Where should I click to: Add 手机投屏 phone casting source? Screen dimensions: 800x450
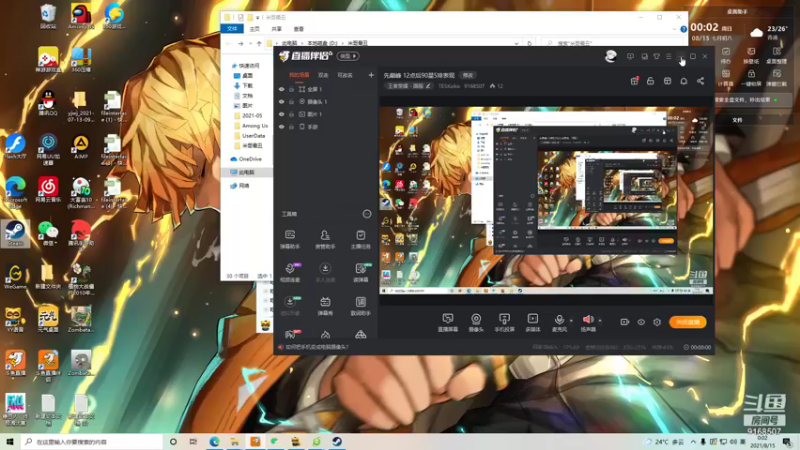coord(504,322)
